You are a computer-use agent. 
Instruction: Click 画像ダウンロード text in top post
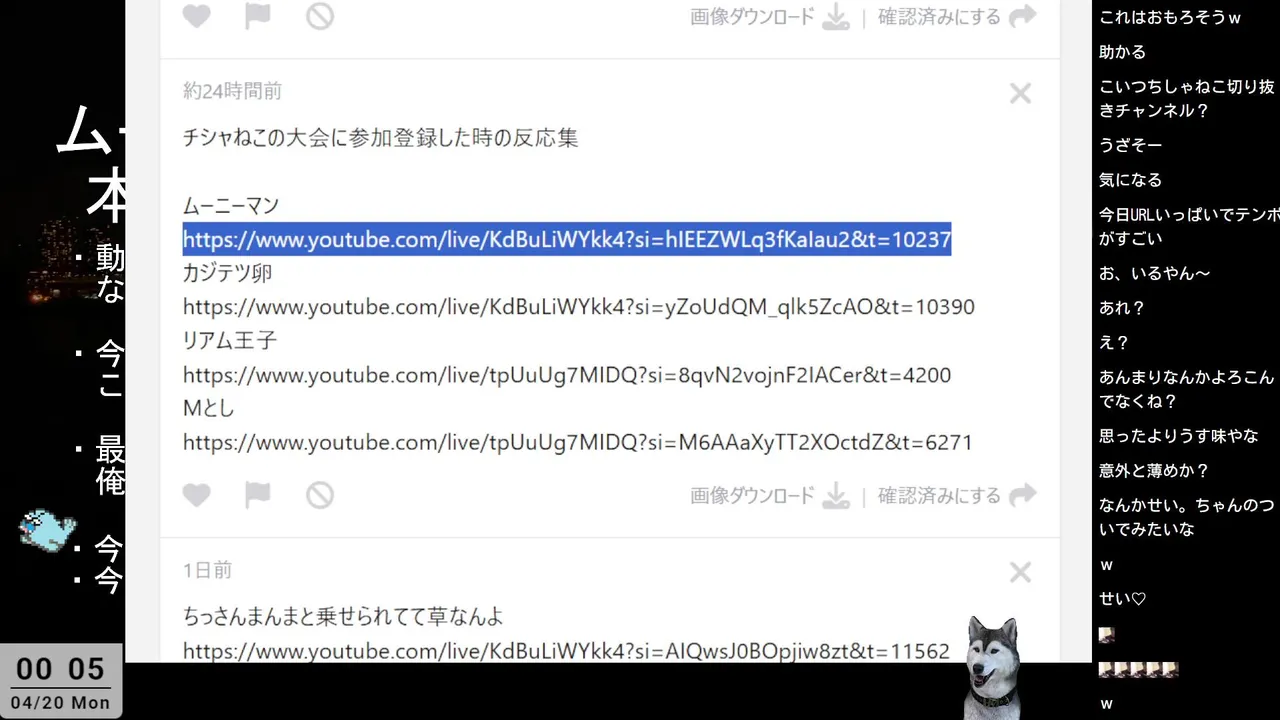coord(752,17)
